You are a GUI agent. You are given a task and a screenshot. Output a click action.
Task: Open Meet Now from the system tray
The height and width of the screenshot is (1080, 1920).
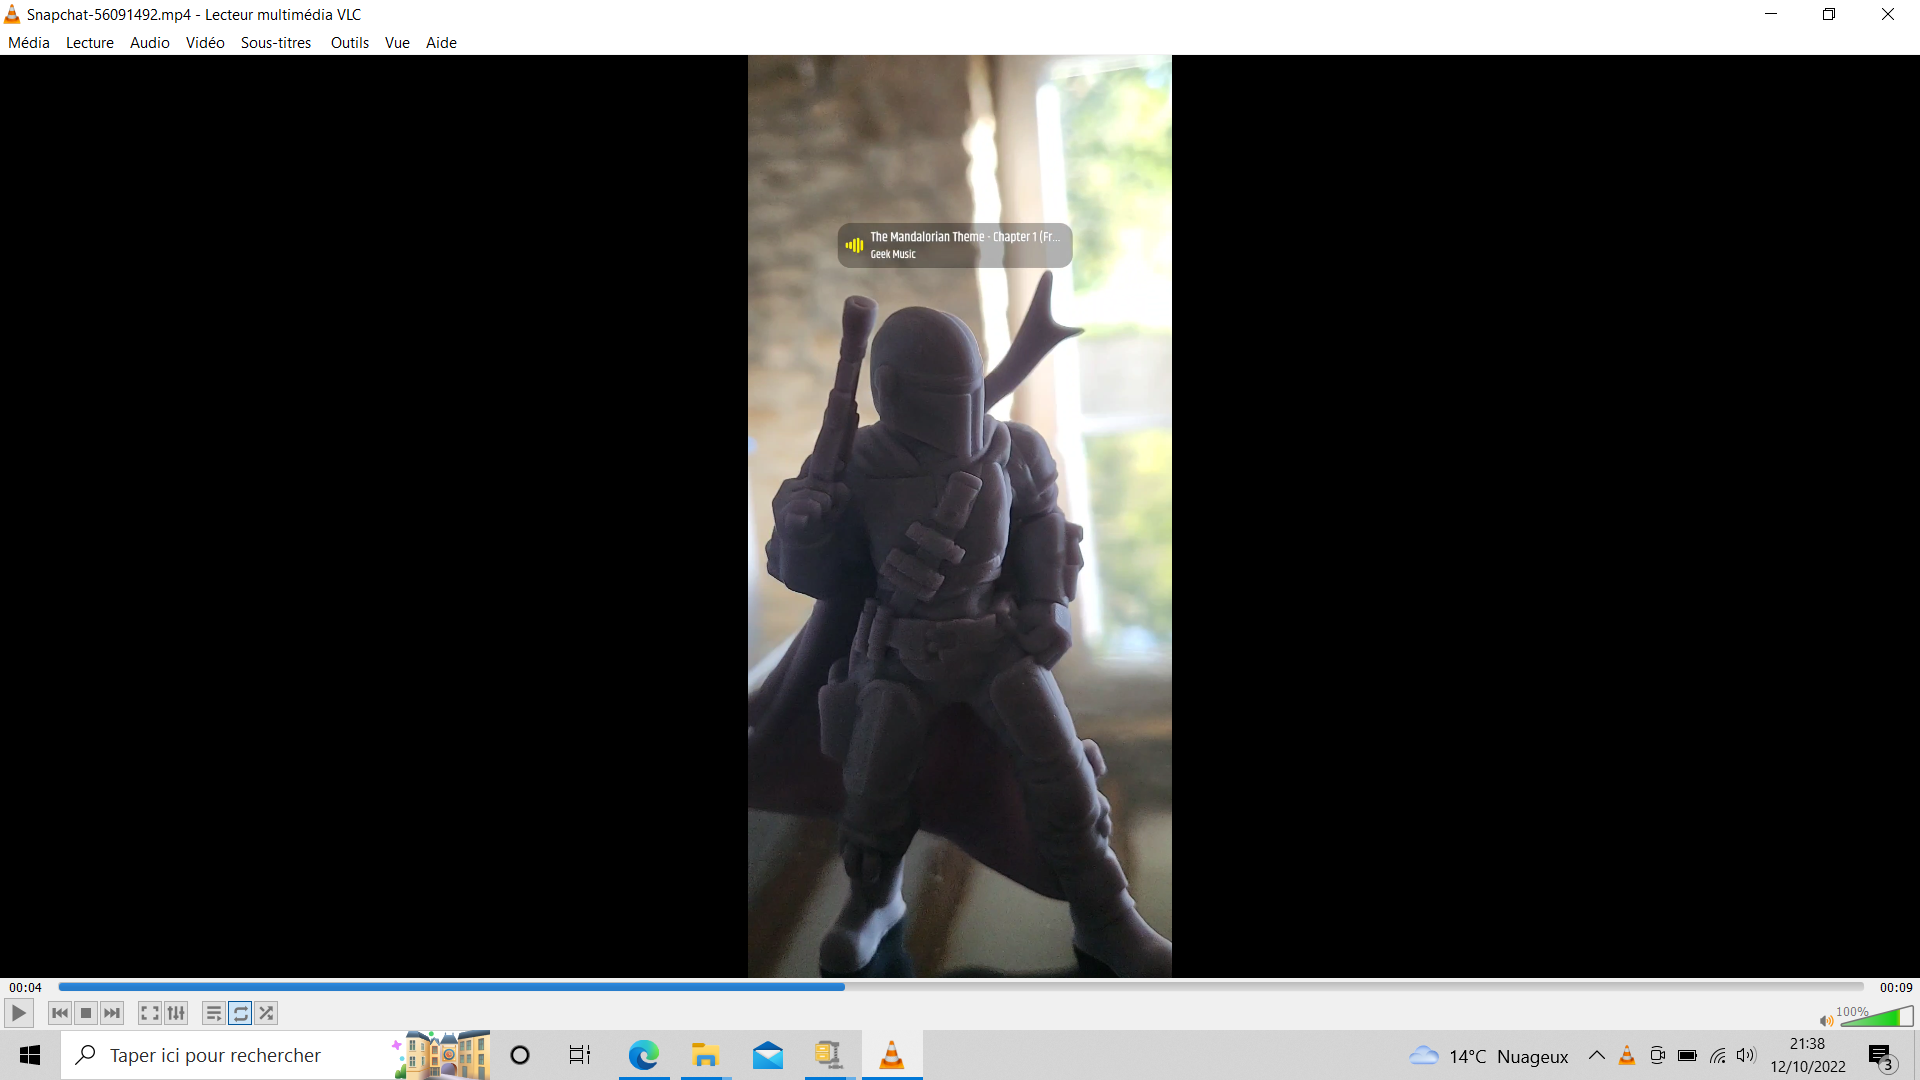click(x=1657, y=1055)
